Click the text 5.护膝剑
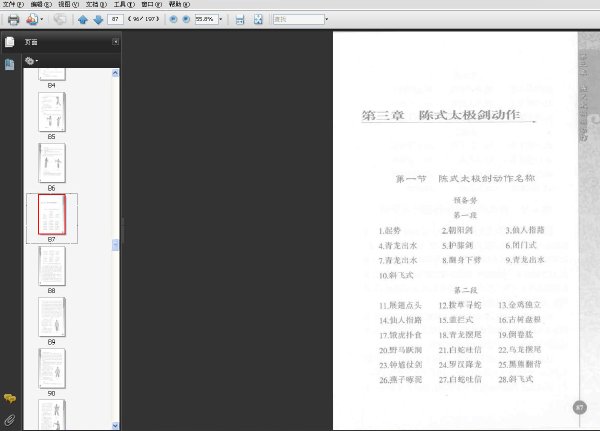This screenshot has width=600, height=431. [x=457, y=245]
